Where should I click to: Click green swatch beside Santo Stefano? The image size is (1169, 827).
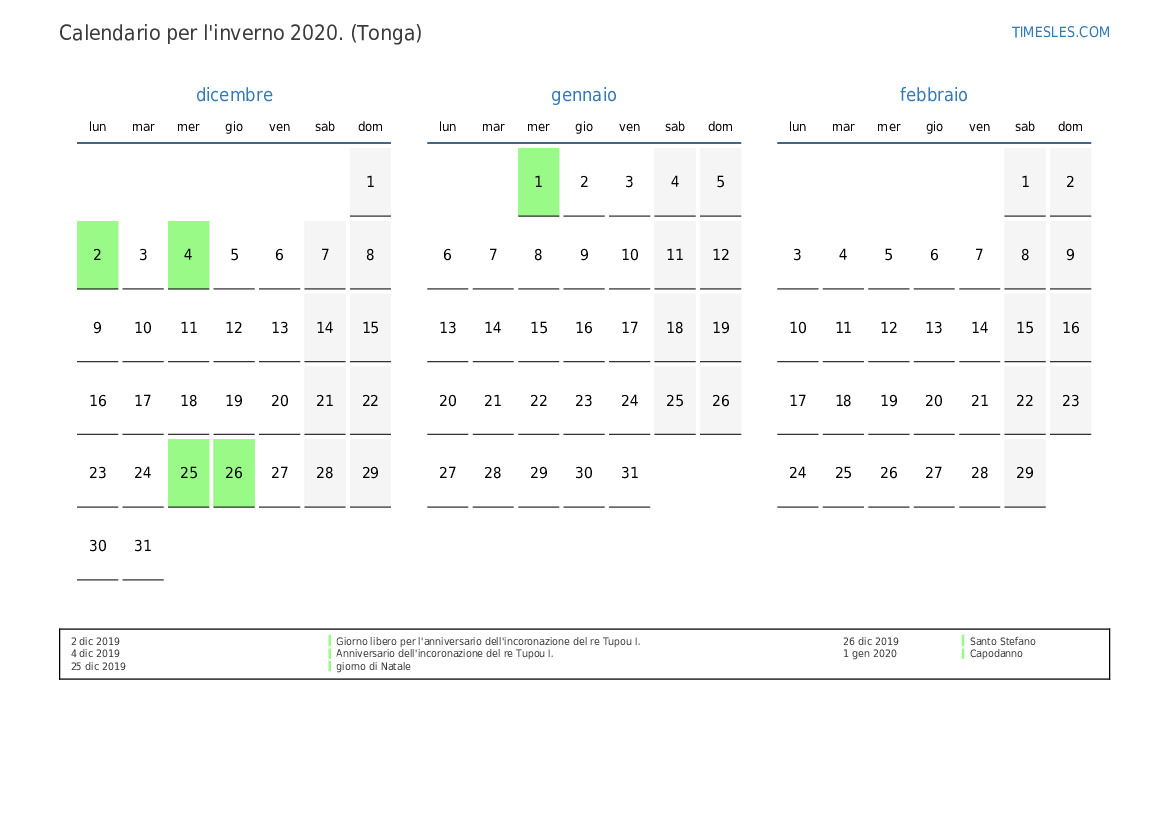[x=963, y=641]
